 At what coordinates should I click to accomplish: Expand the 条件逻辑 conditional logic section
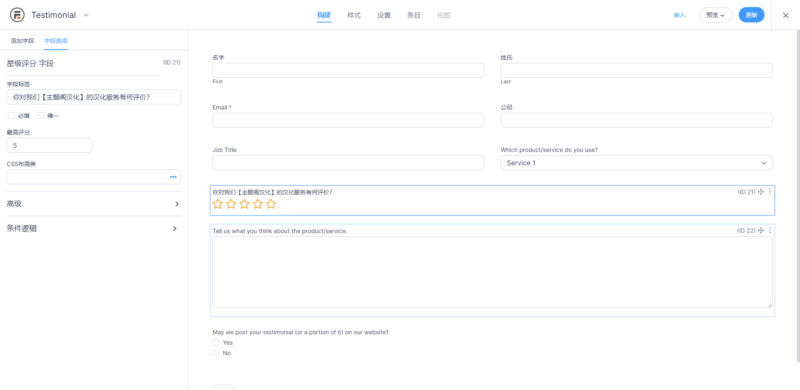click(93, 229)
